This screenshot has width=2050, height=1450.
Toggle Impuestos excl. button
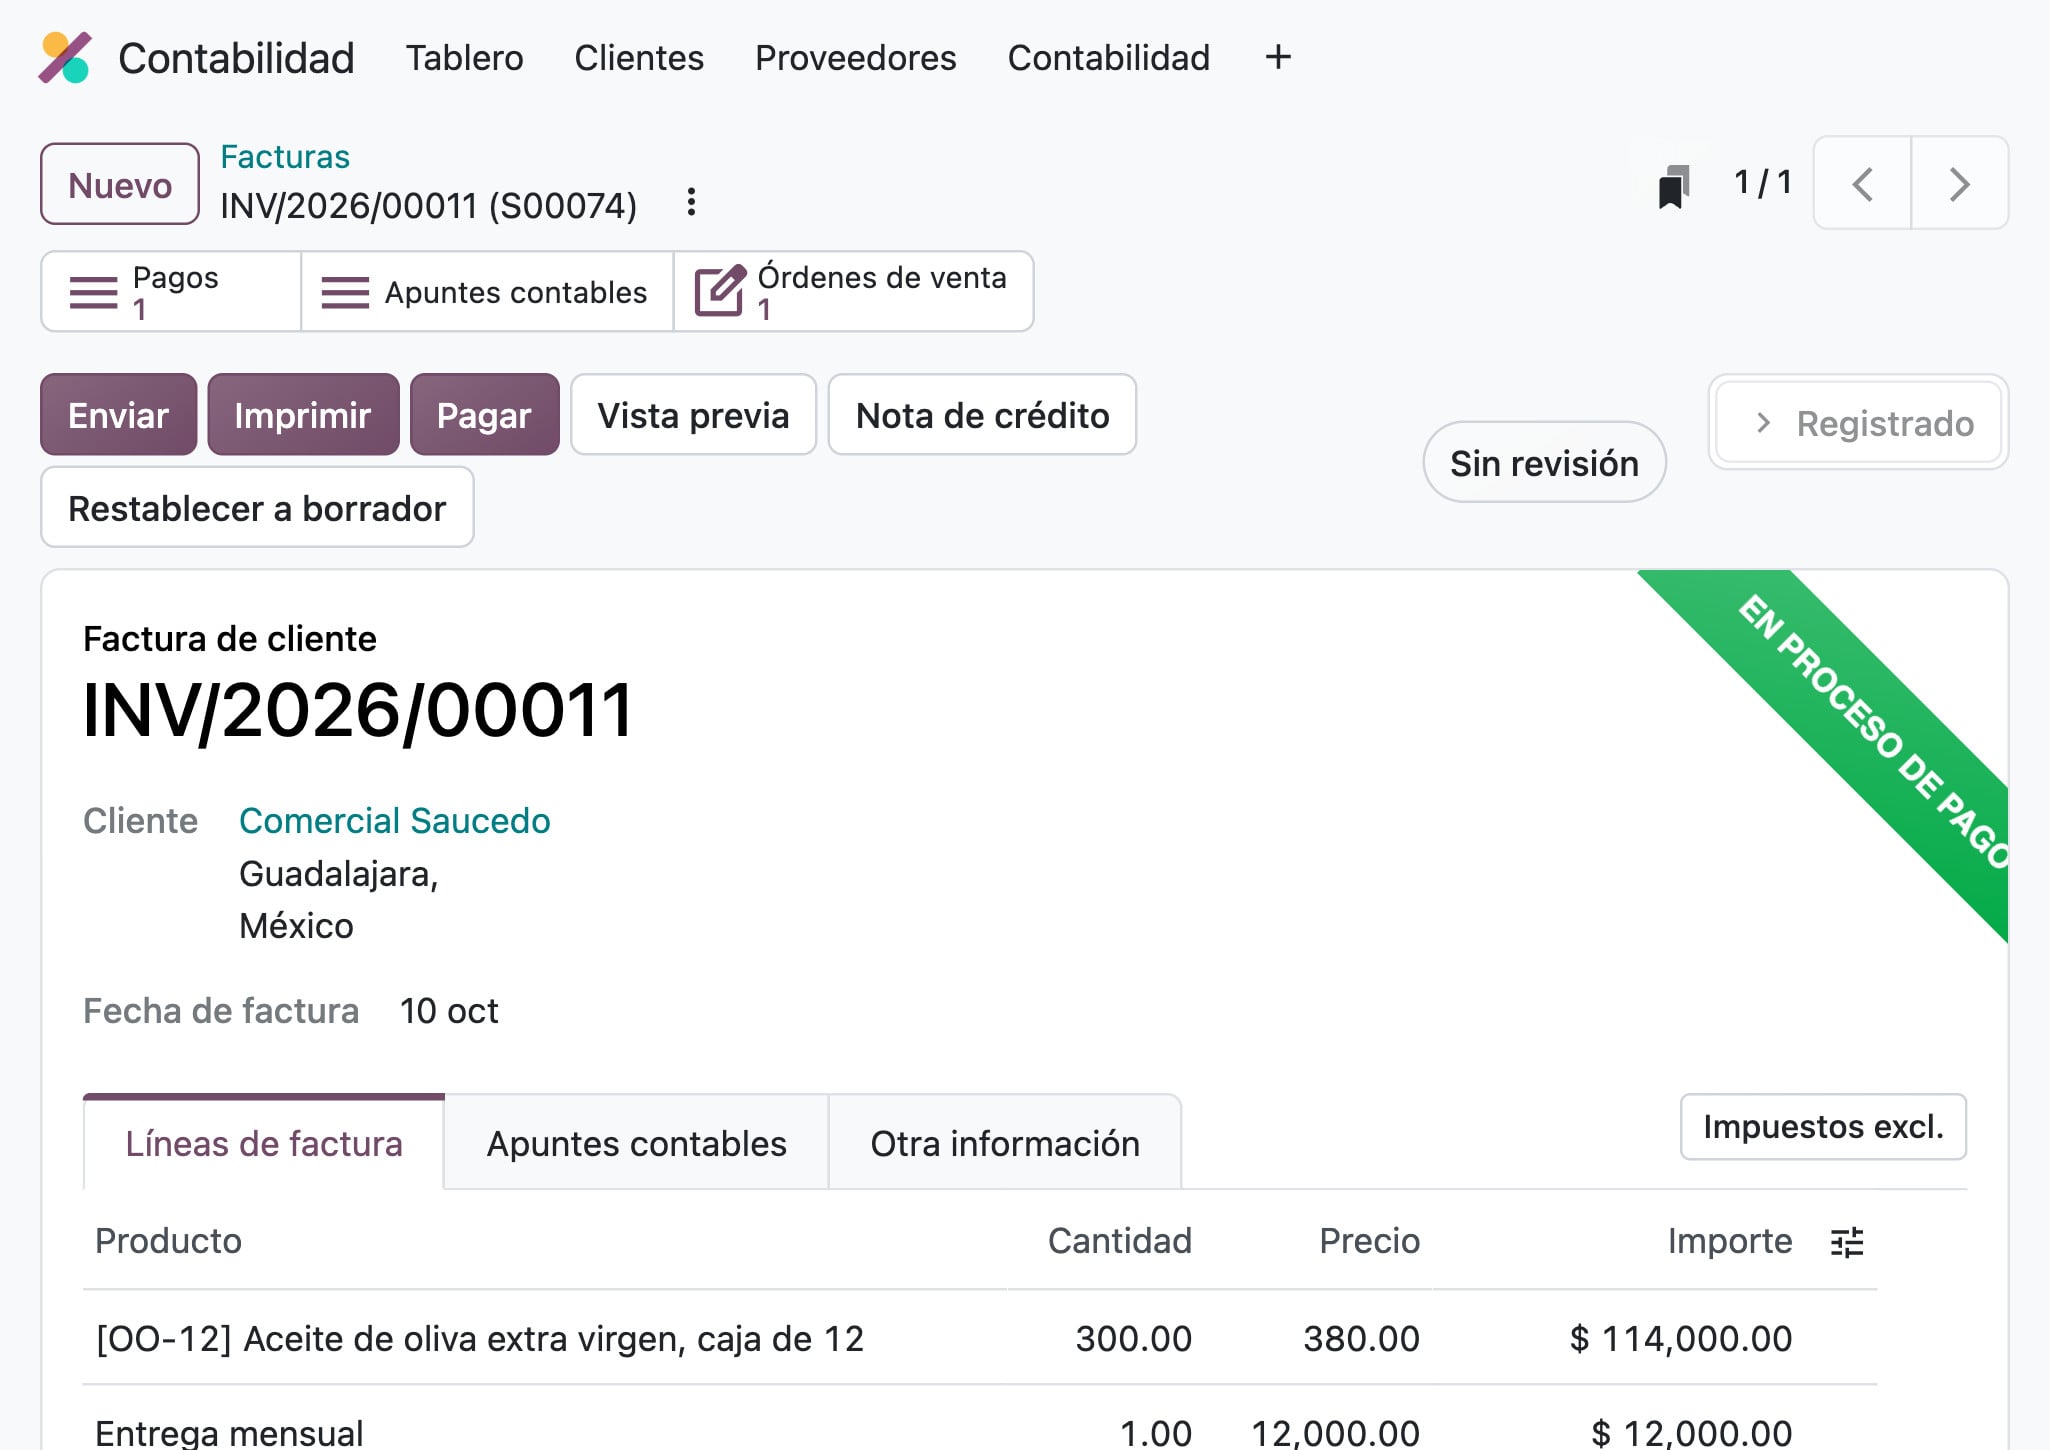point(1823,1127)
